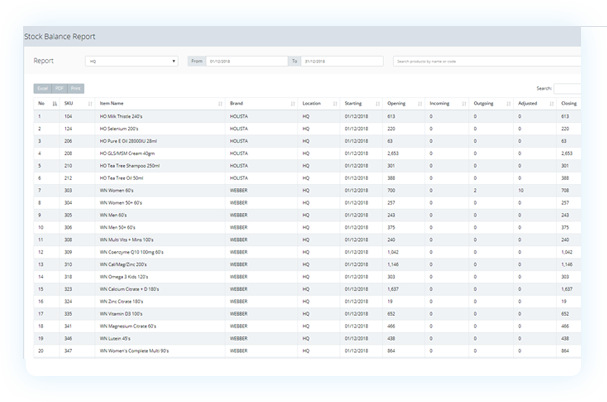
Task: Click WEBBER brand in WN Lutein row
Action: pos(238,338)
